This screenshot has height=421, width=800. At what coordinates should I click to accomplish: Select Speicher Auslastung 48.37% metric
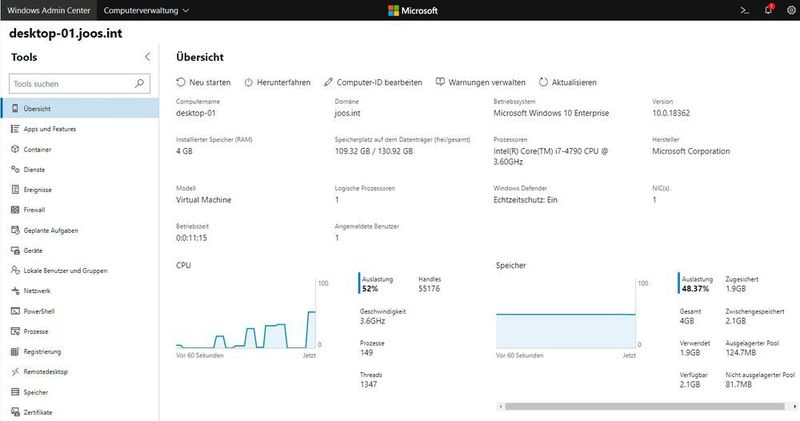tap(696, 284)
